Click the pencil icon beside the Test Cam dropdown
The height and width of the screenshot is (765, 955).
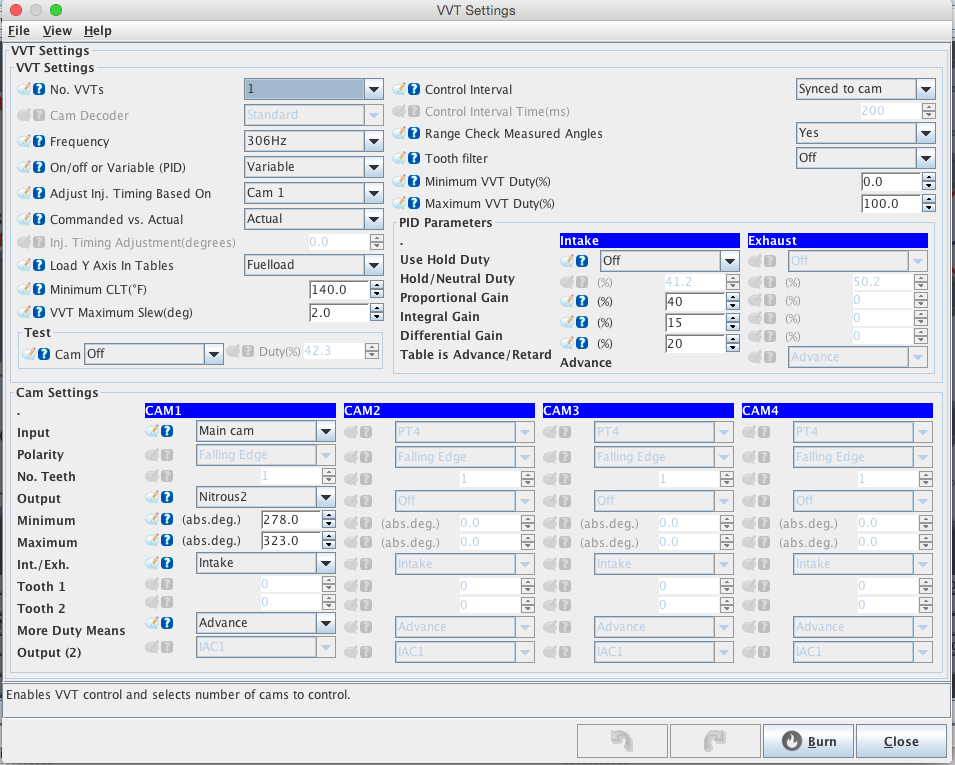[30, 353]
